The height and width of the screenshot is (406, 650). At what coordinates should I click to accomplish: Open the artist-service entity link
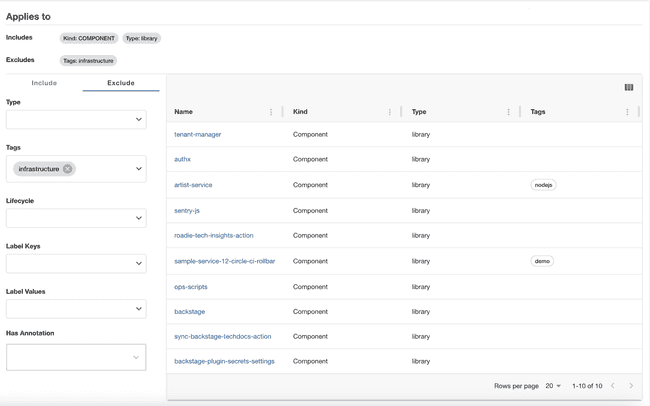point(193,185)
